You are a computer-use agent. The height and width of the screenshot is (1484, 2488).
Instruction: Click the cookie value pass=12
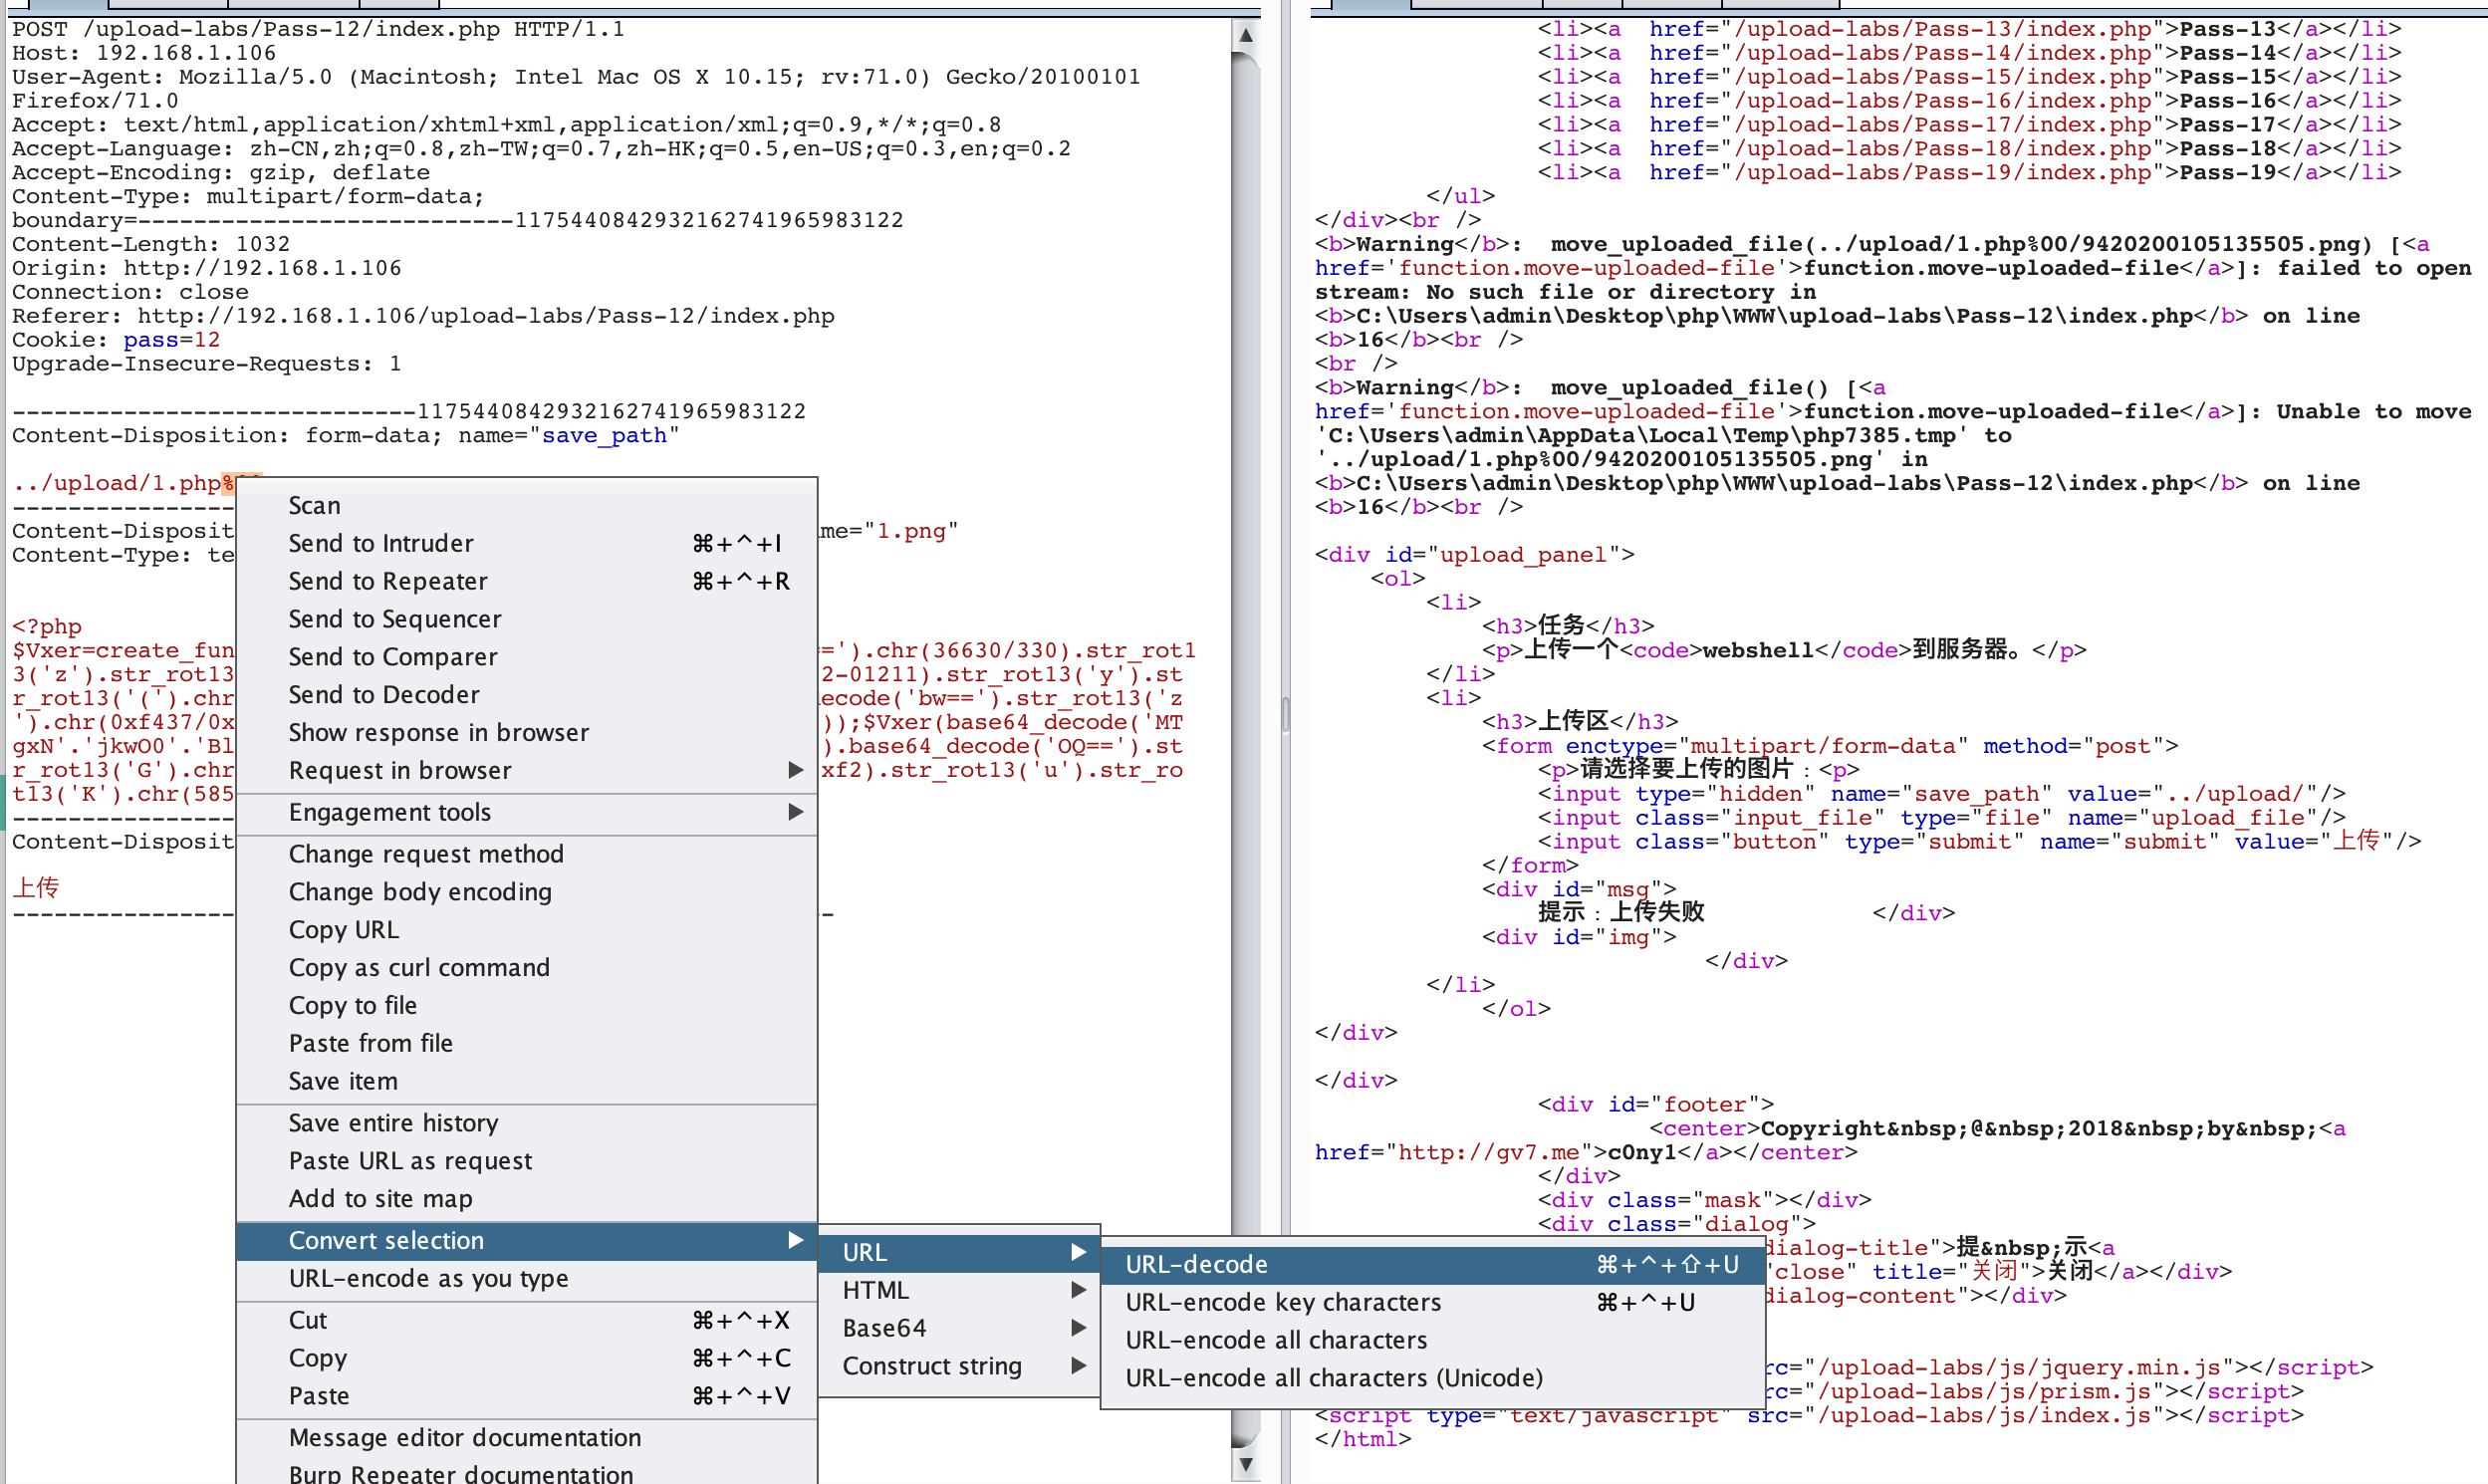click(172, 340)
